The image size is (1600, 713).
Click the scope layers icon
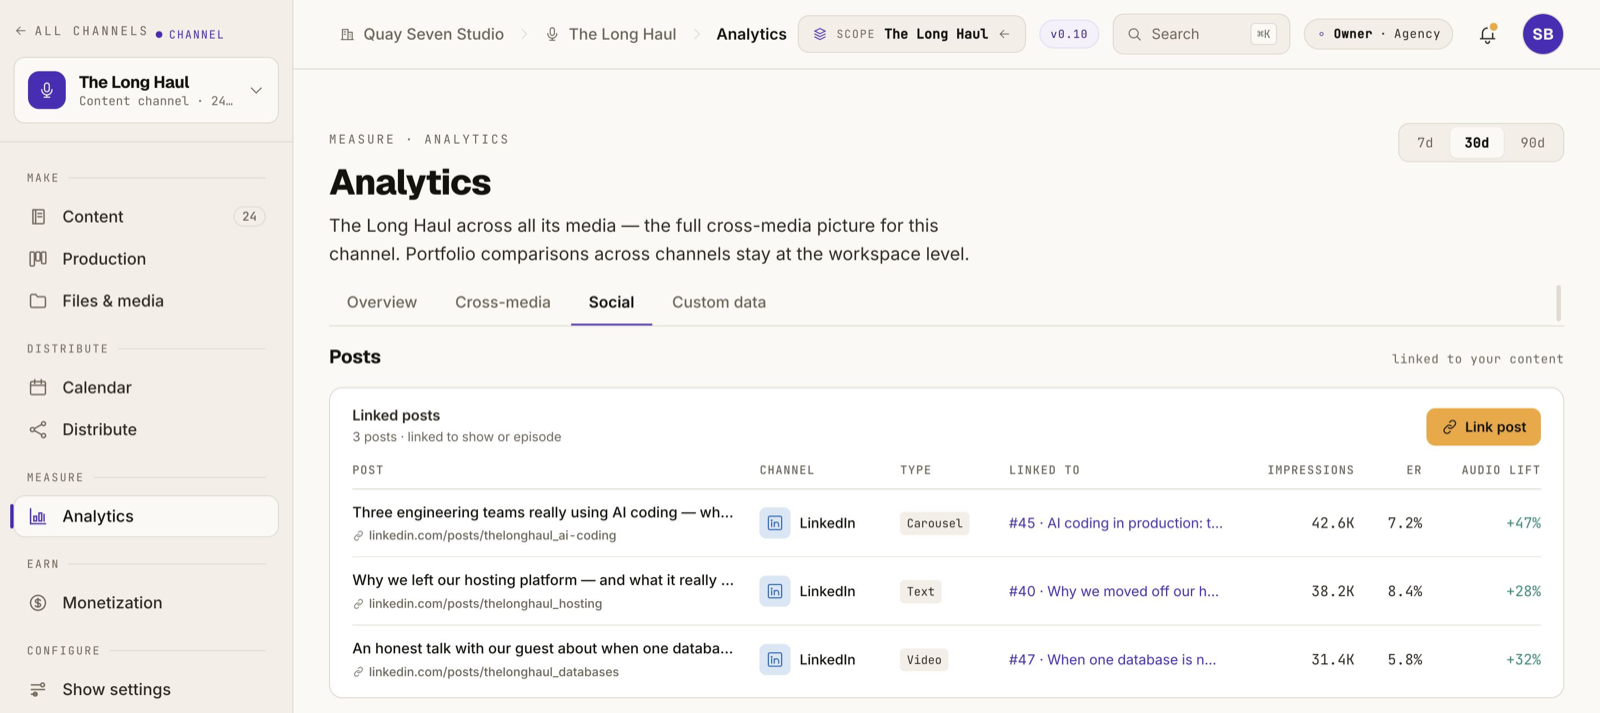tap(820, 34)
